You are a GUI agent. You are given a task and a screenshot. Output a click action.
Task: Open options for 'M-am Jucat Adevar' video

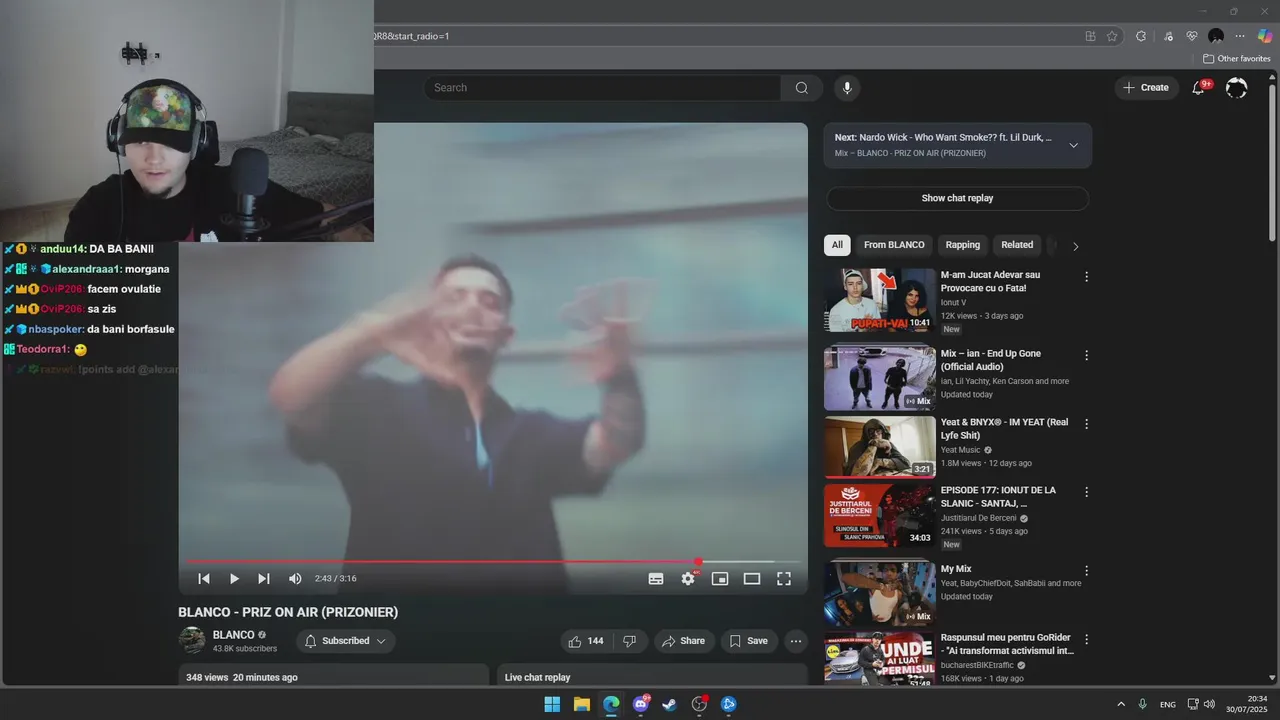click(1086, 277)
